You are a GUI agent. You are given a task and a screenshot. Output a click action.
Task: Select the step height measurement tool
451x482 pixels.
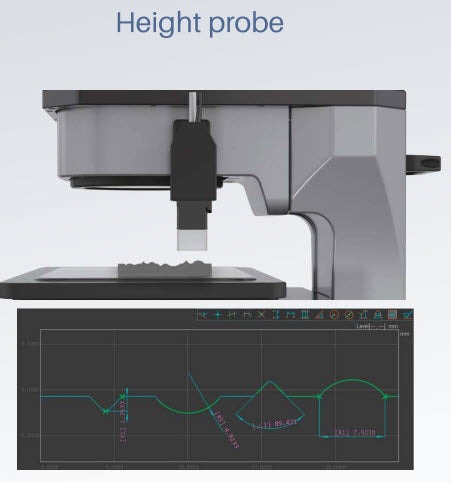[247, 314]
